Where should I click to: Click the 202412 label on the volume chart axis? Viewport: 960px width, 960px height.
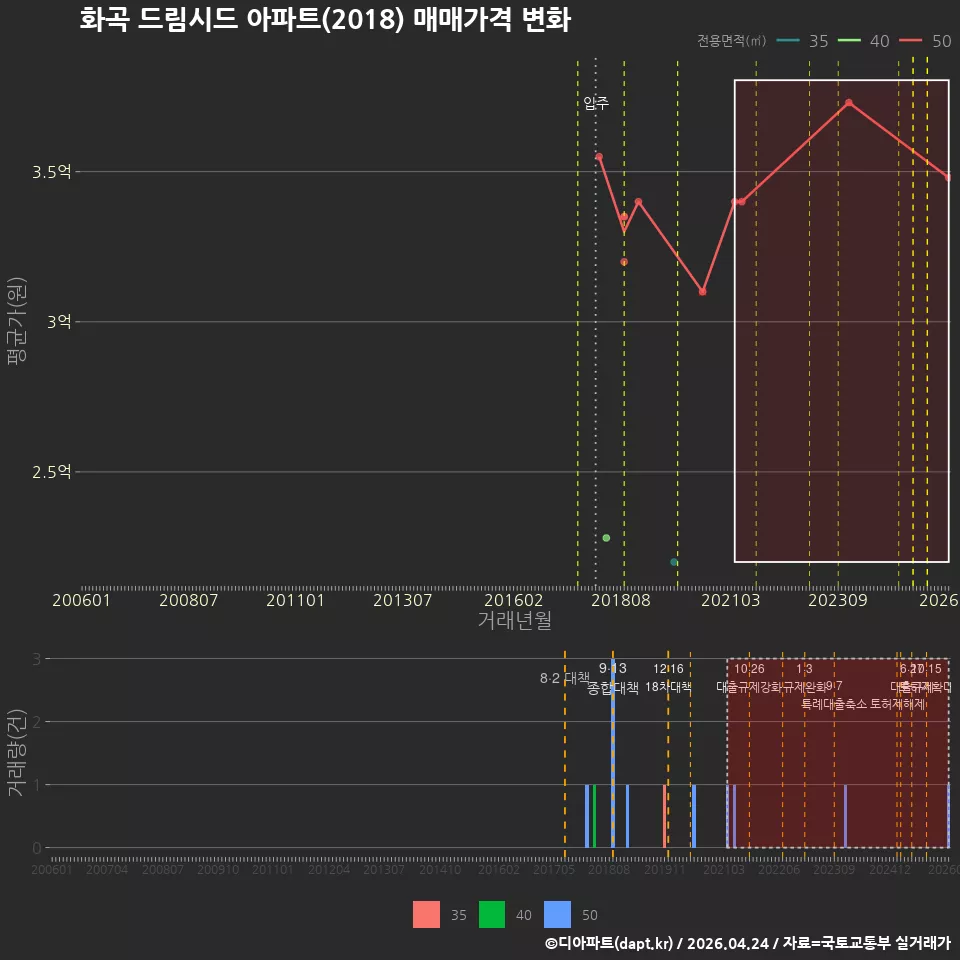[x=890, y=869]
